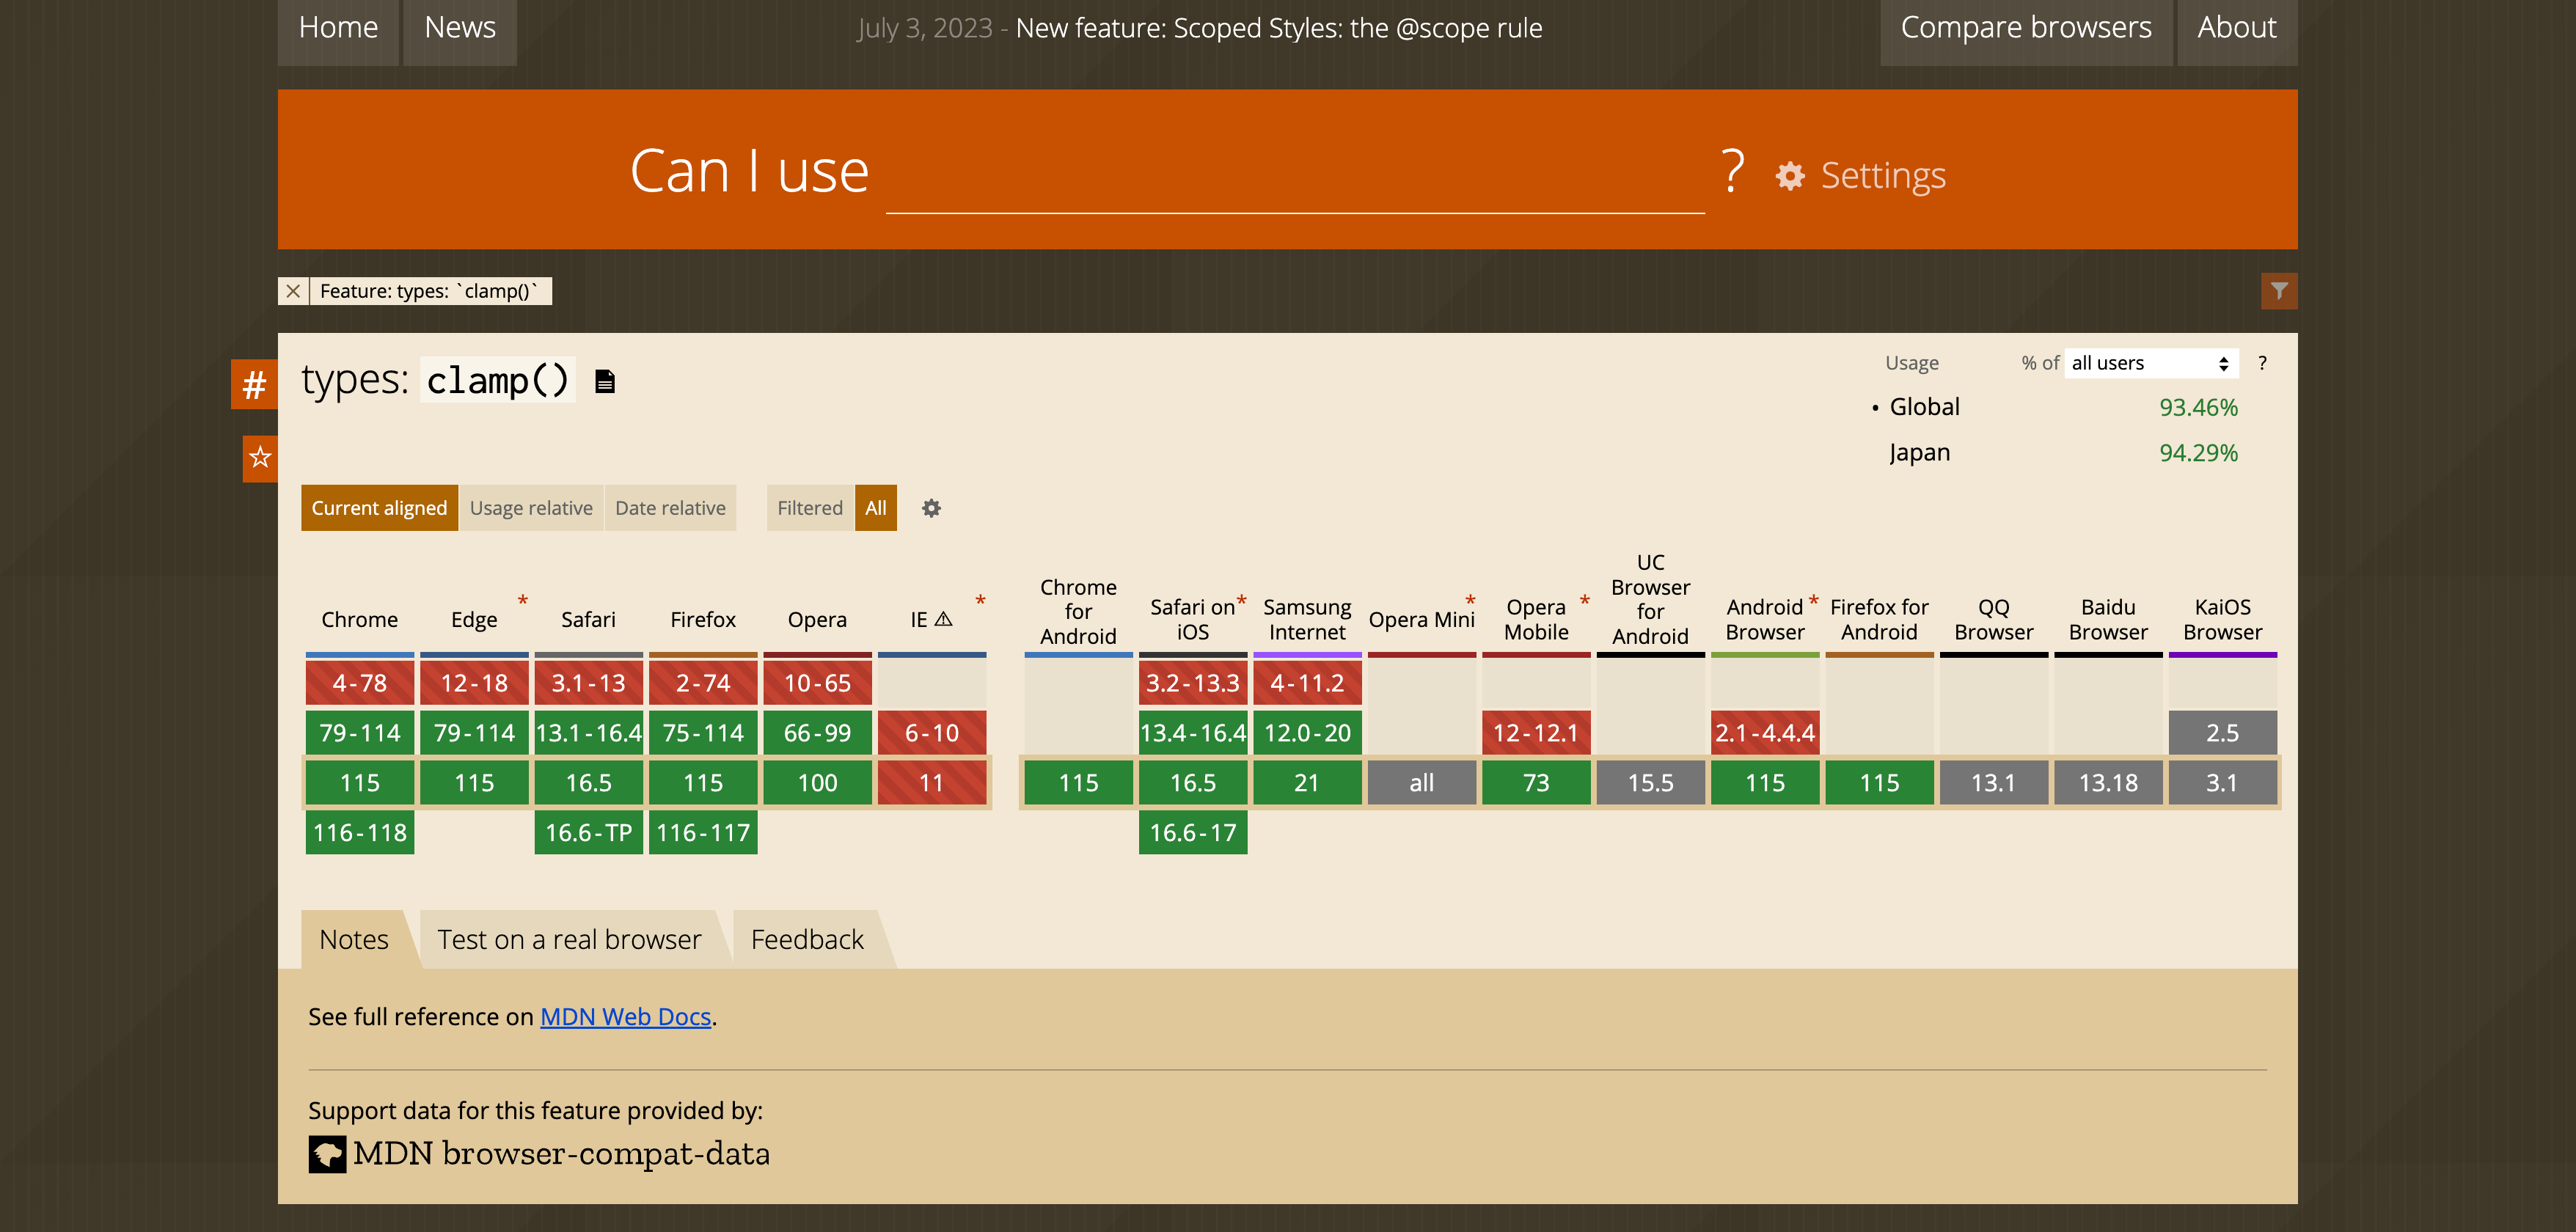This screenshot has height=1232, width=2576.
Task: Switch to Usage relative view
Action: (x=531, y=508)
